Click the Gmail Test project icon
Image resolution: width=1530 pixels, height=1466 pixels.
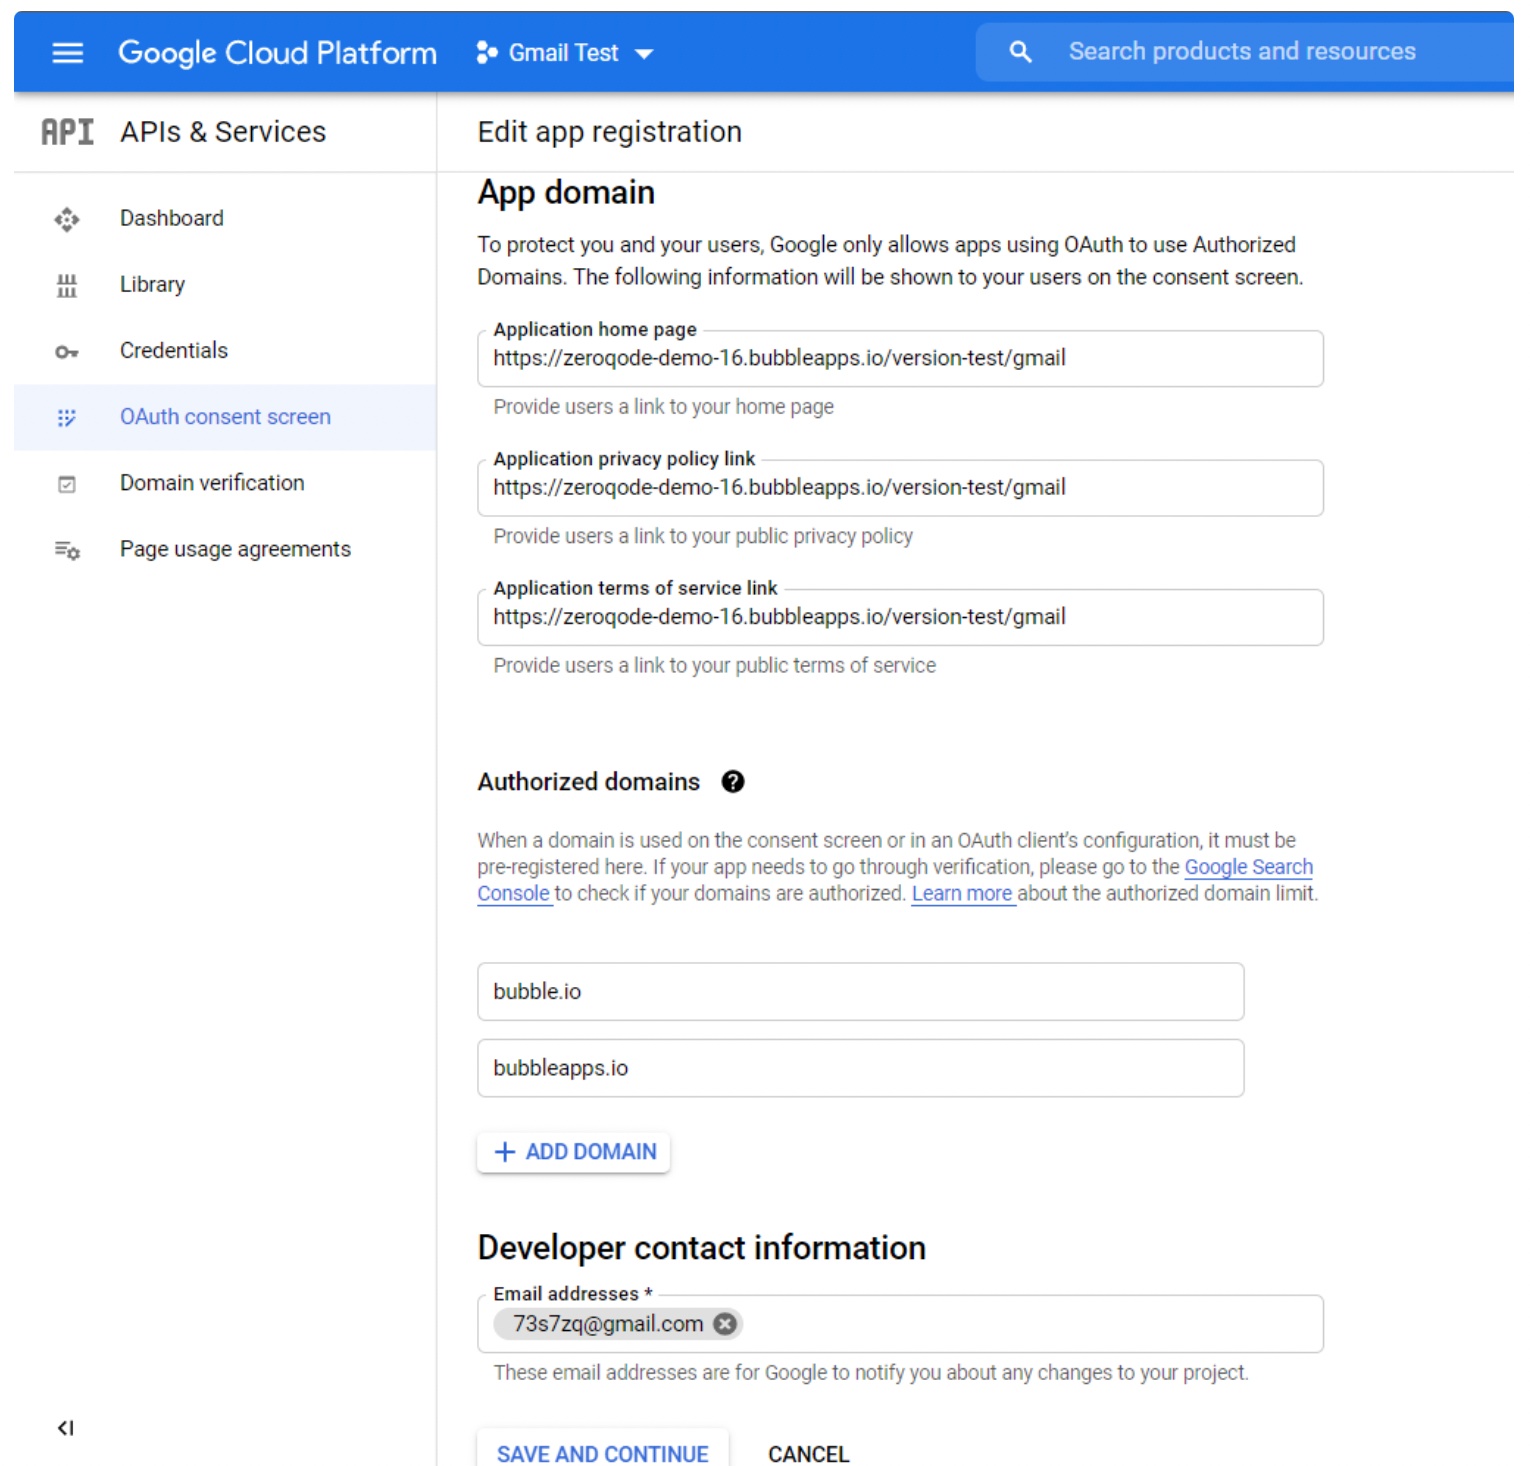pos(487,53)
